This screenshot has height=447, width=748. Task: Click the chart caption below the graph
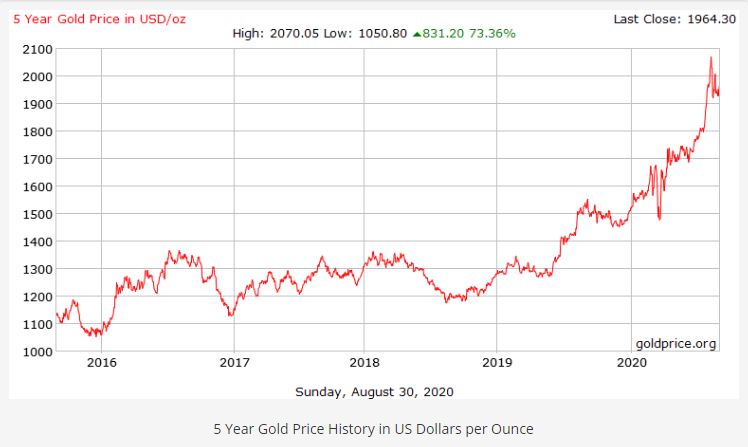[x=373, y=429]
